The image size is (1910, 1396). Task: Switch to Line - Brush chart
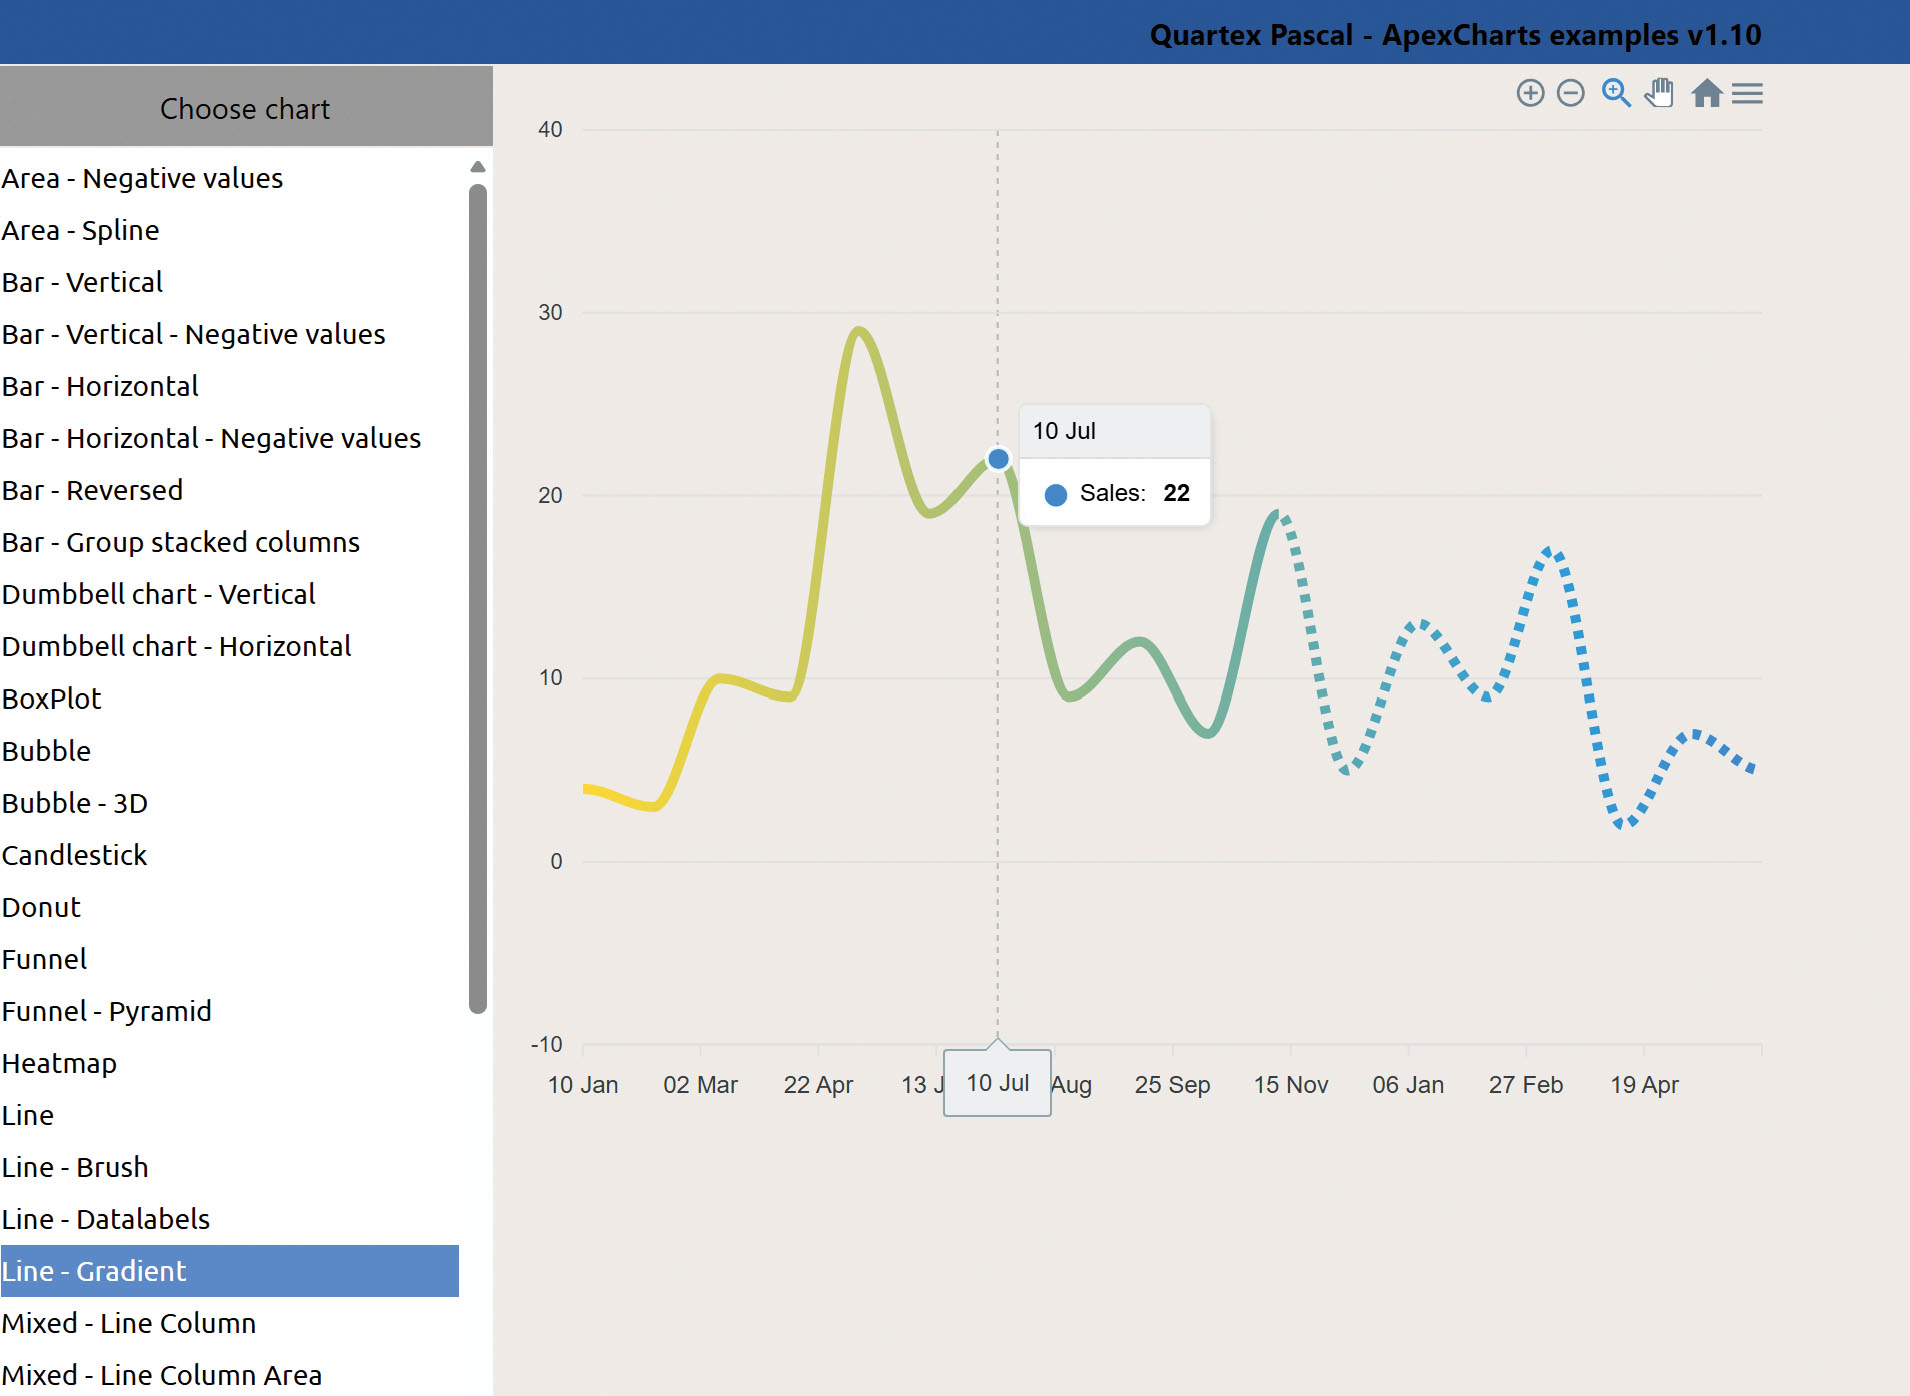75,1167
